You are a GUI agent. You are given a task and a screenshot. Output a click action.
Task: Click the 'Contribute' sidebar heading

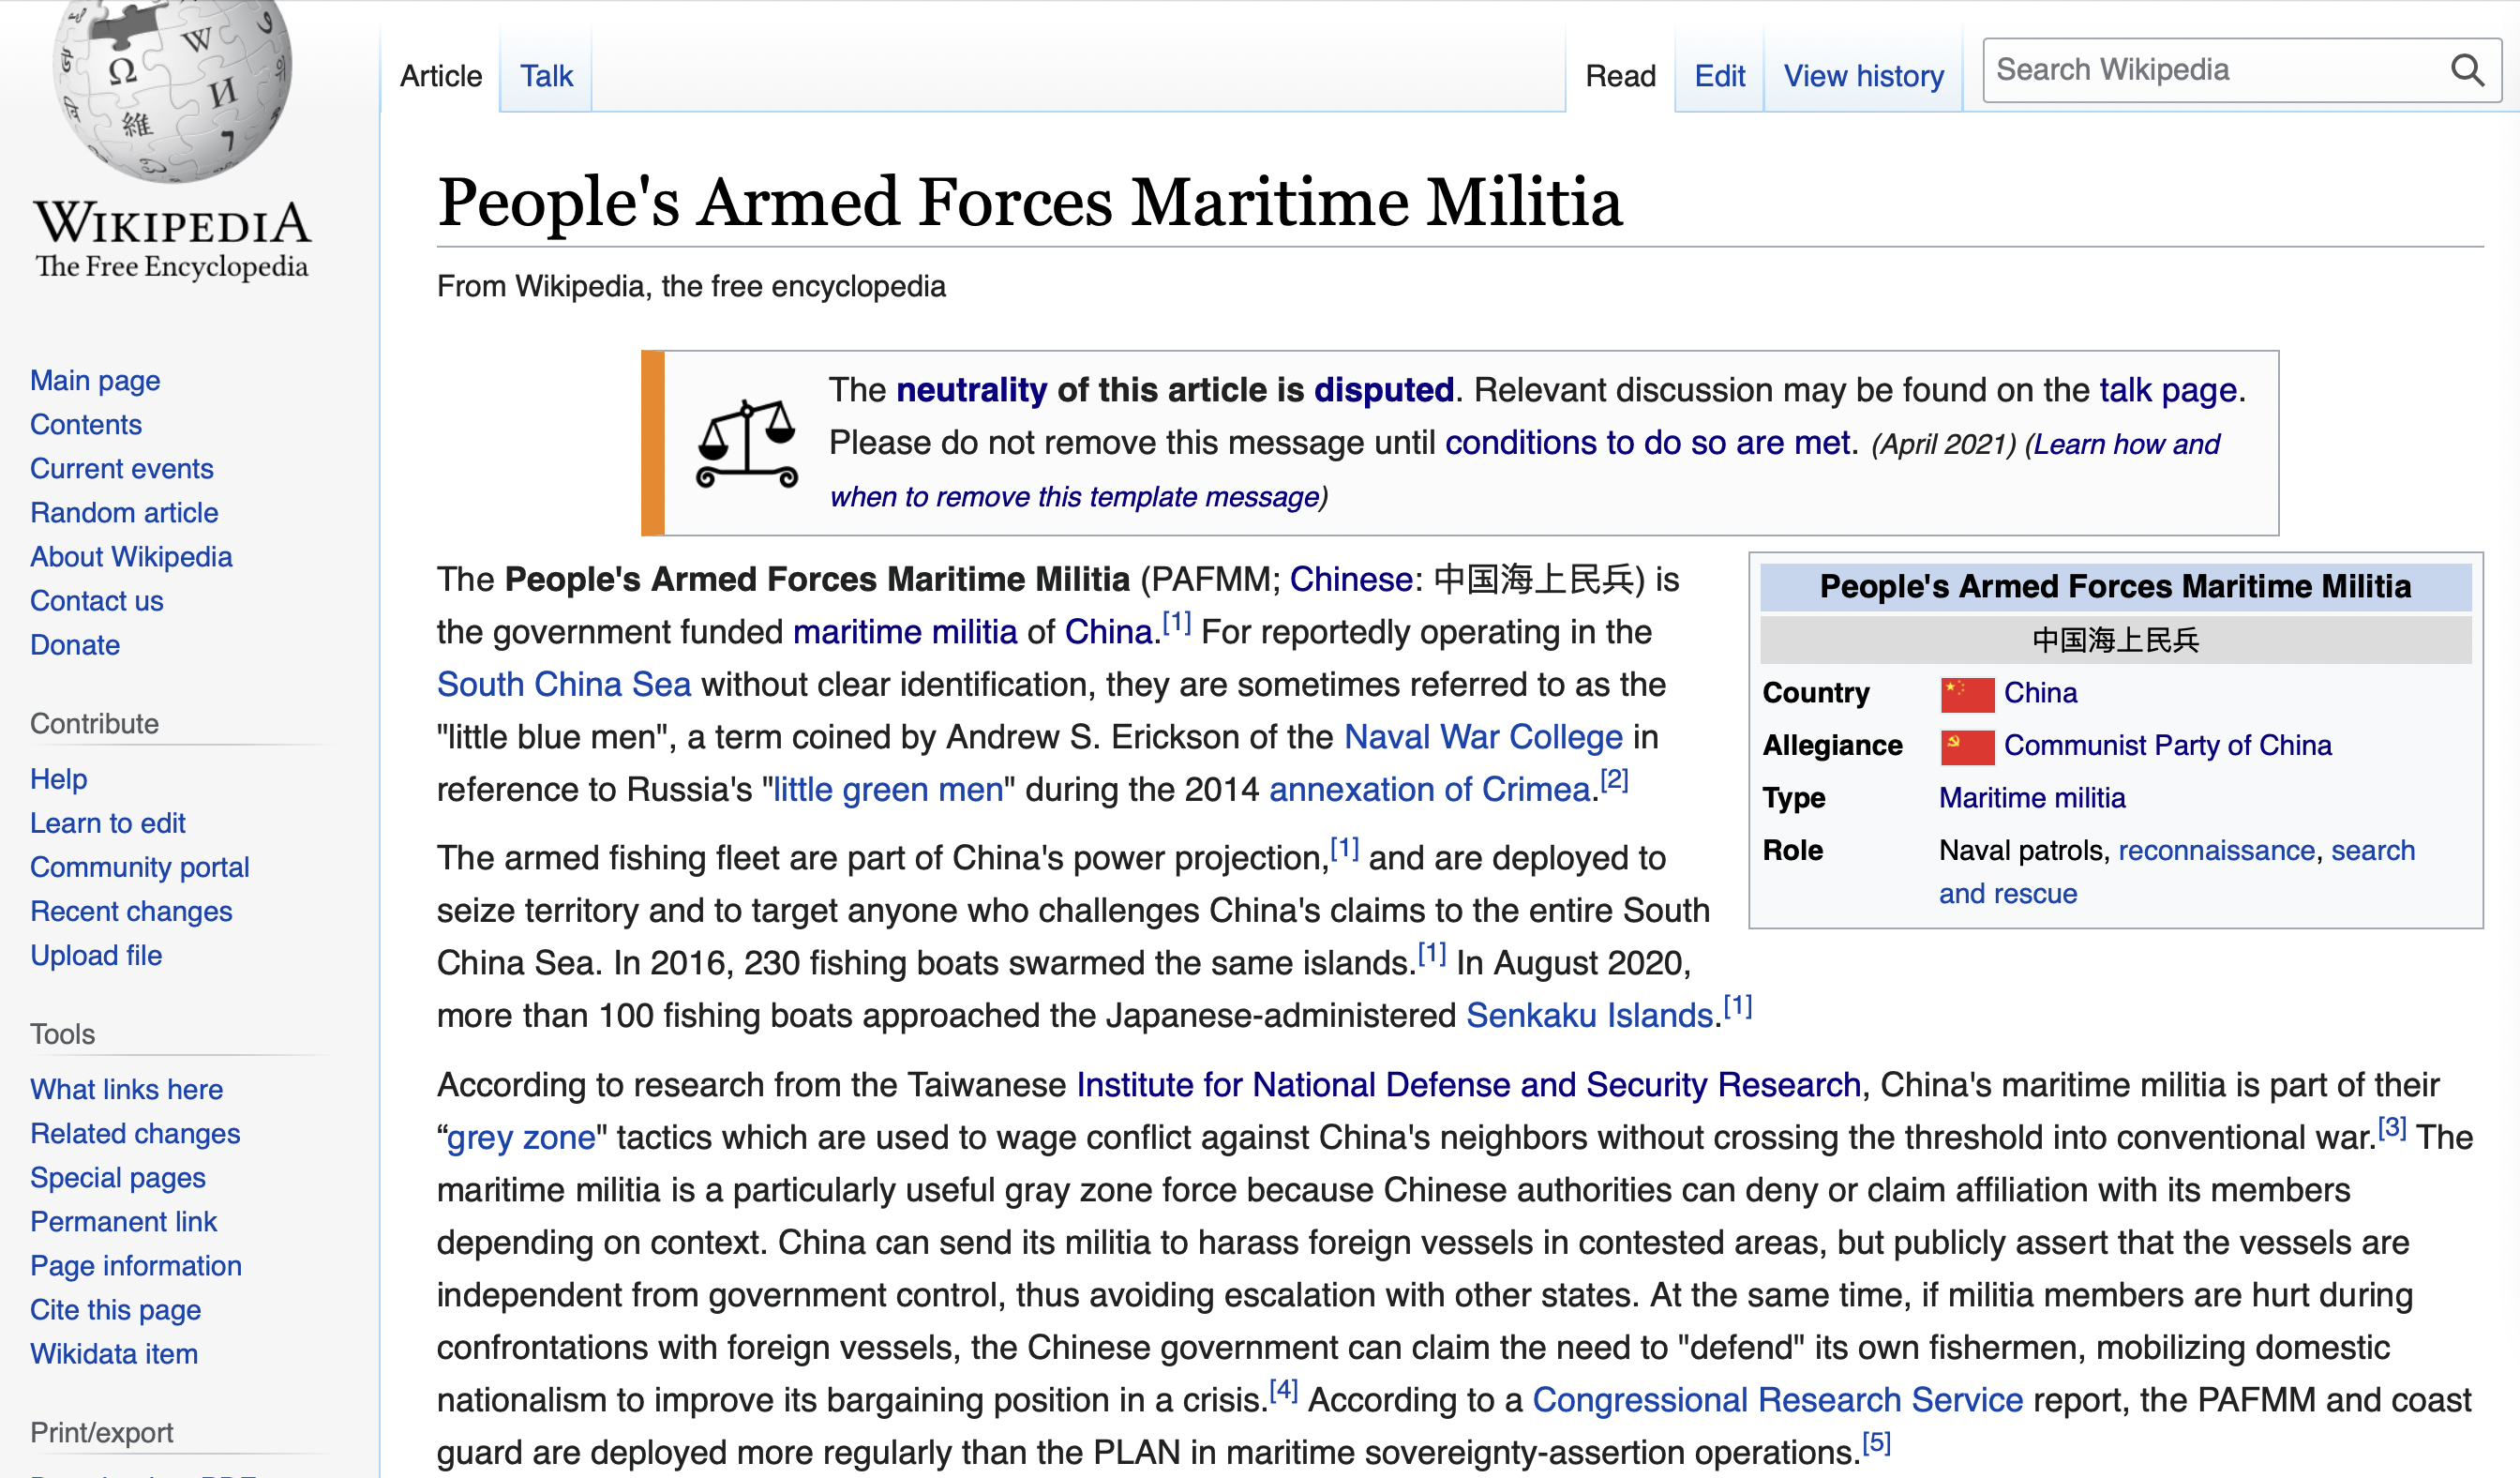[x=94, y=723]
